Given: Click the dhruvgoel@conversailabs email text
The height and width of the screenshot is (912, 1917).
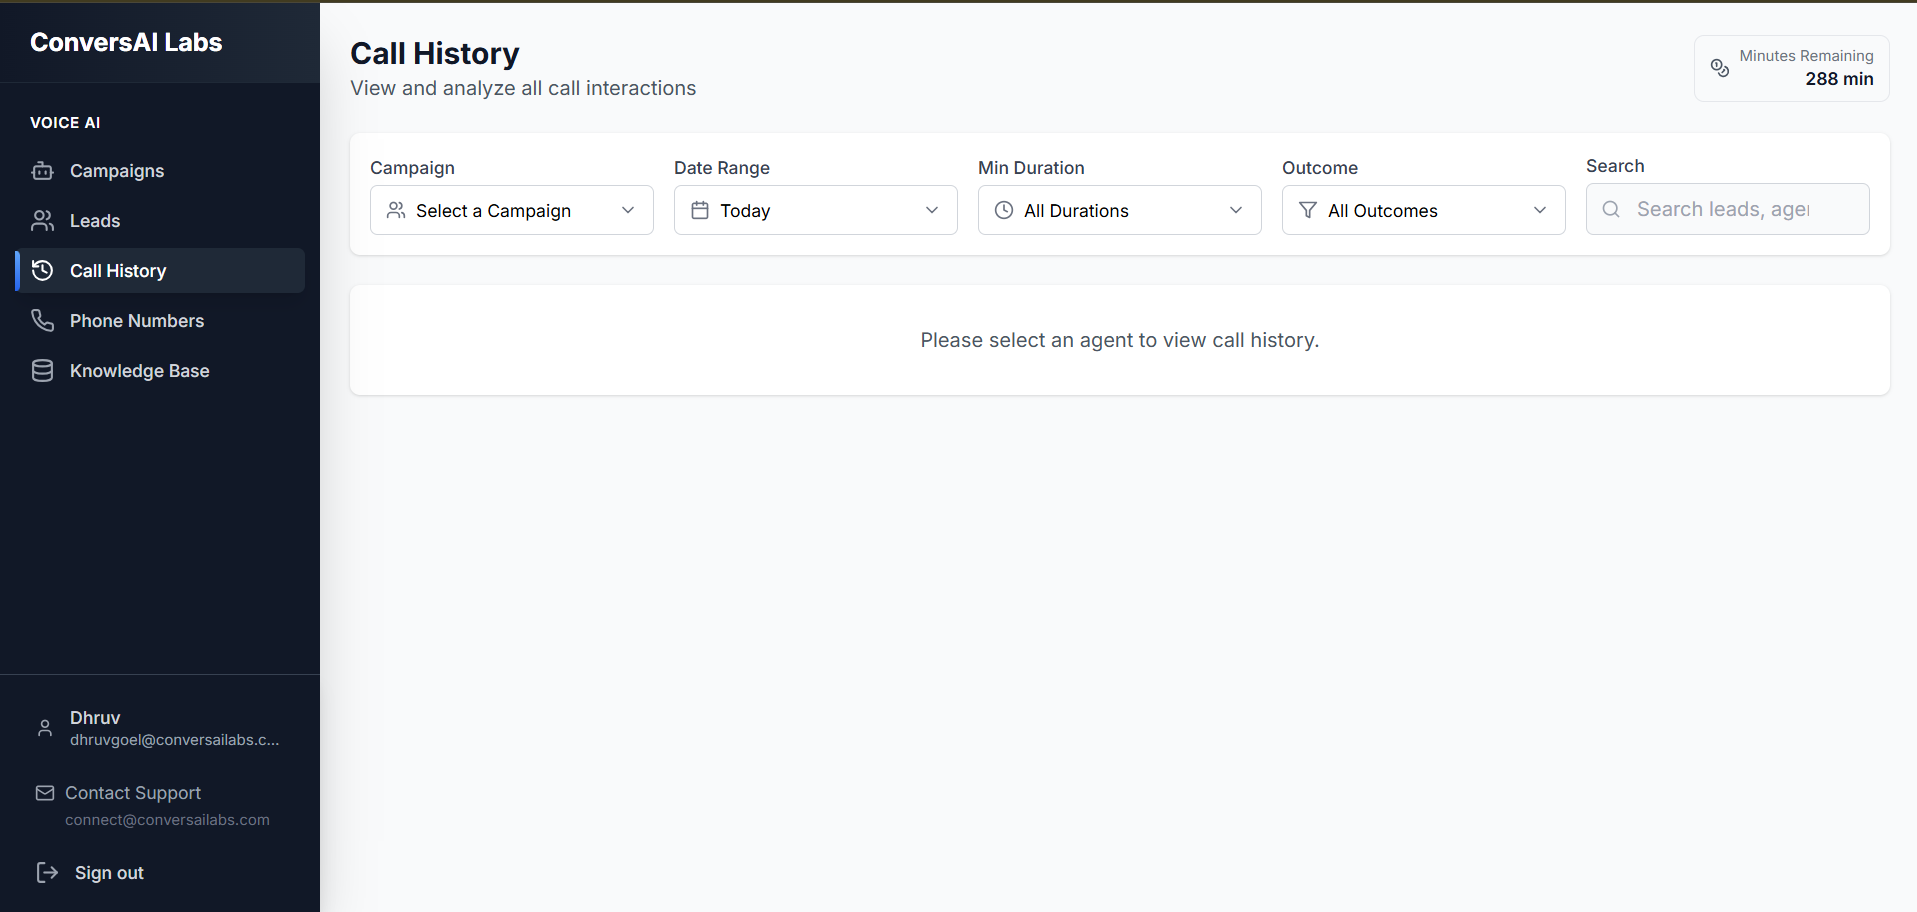Looking at the screenshot, I should 175,740.
